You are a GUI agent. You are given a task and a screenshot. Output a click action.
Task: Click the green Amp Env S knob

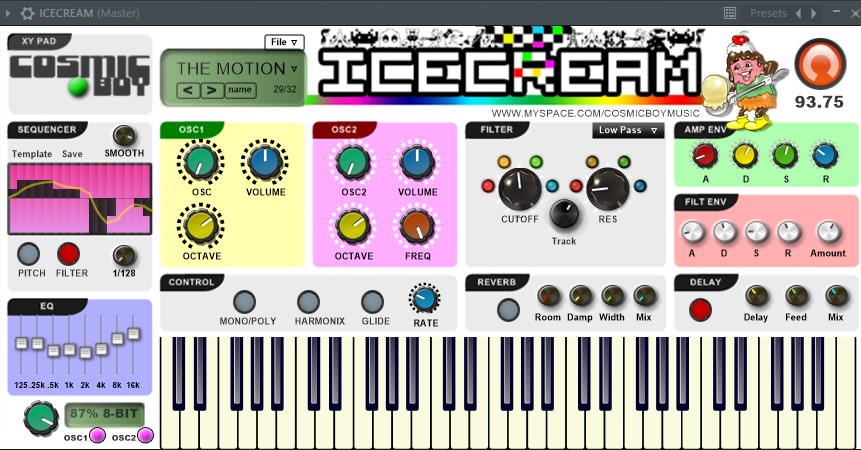pos(785,156)
